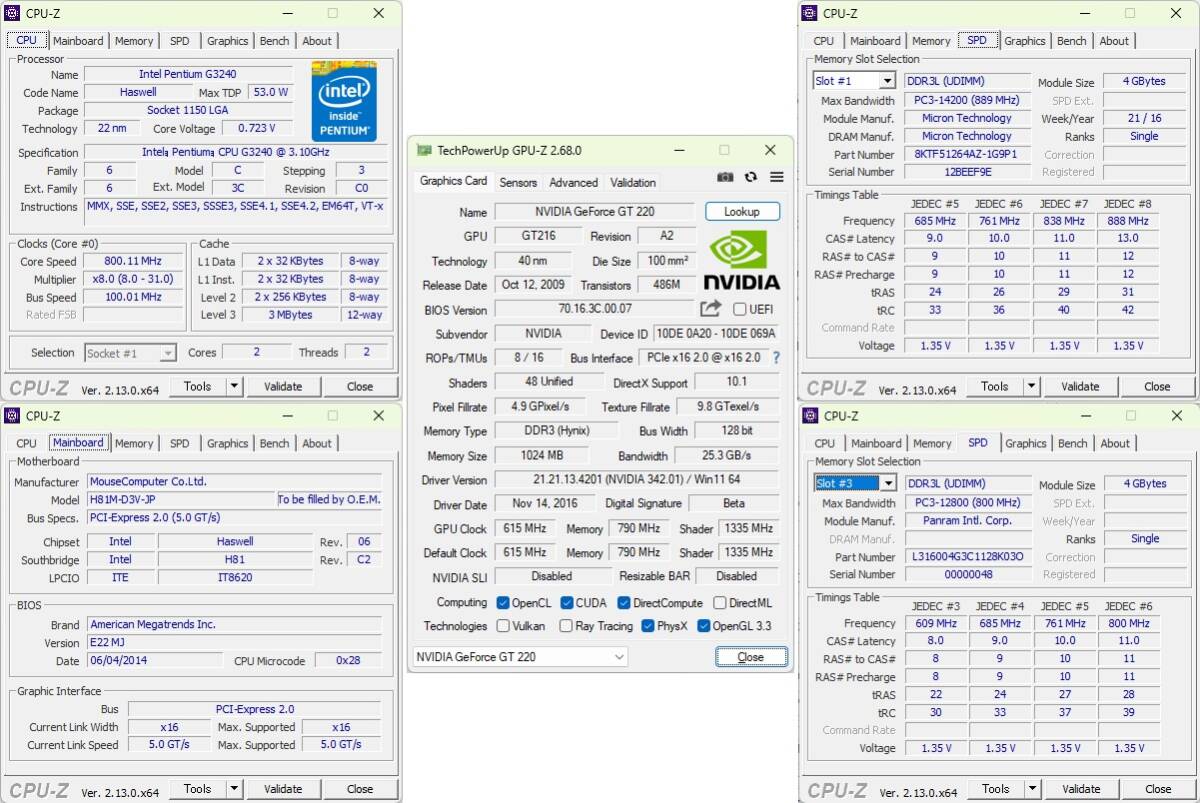The image size is (1200, 803).
Task: Click the PC3-14200 (889 MHz) max bandwidth value
Action: coord(967,100)
